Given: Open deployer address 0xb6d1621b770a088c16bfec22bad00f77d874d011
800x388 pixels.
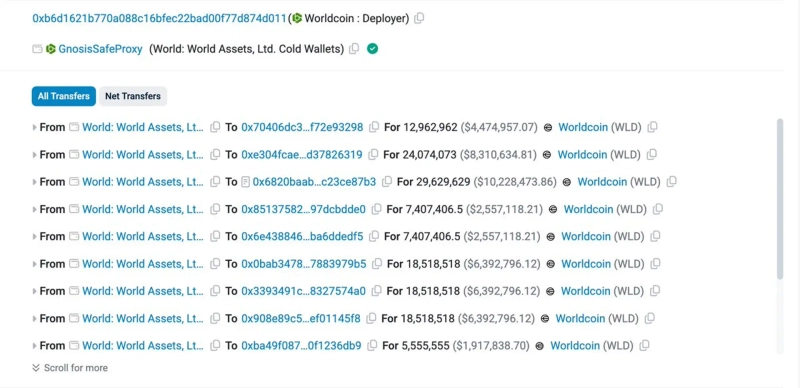Looking at the screenshot, I should pos(159,18).
